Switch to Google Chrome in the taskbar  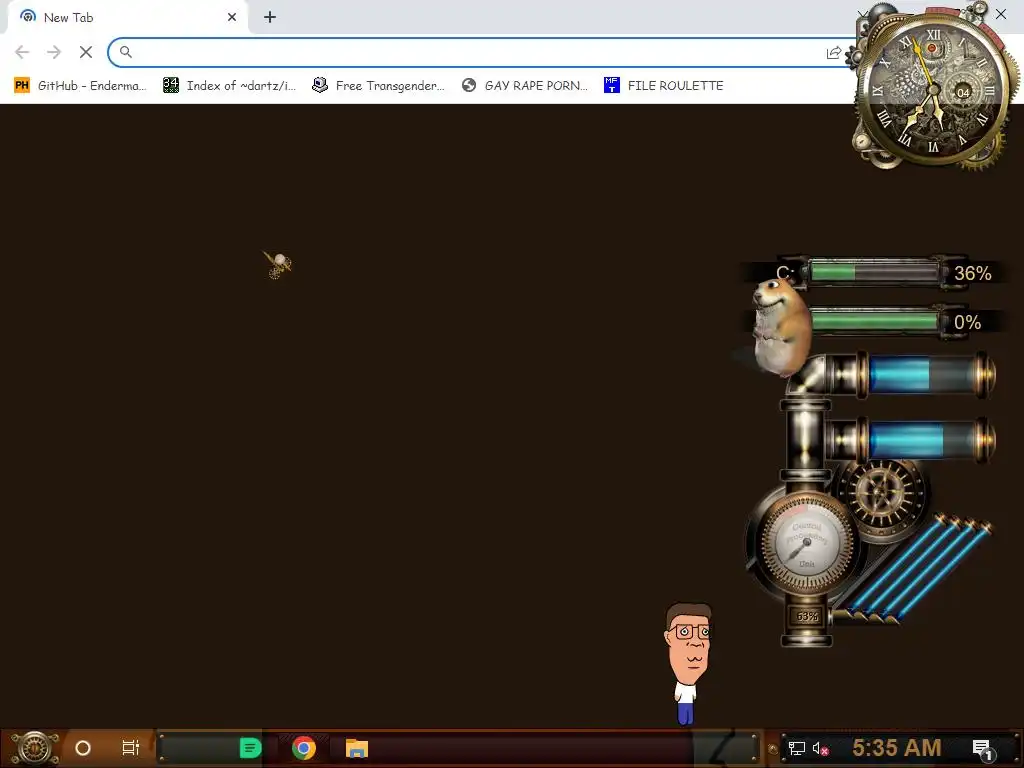tap(304, 748)
